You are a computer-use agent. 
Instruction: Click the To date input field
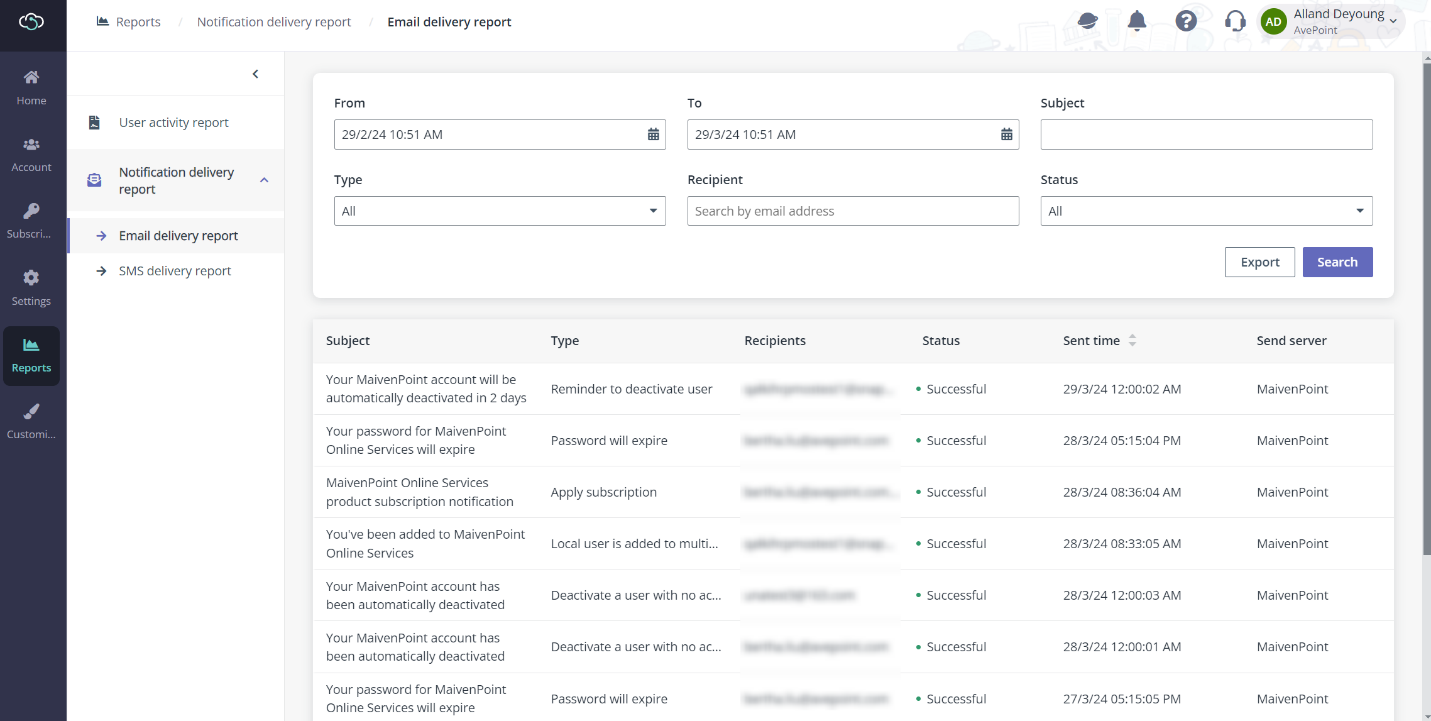pos(853,134)
